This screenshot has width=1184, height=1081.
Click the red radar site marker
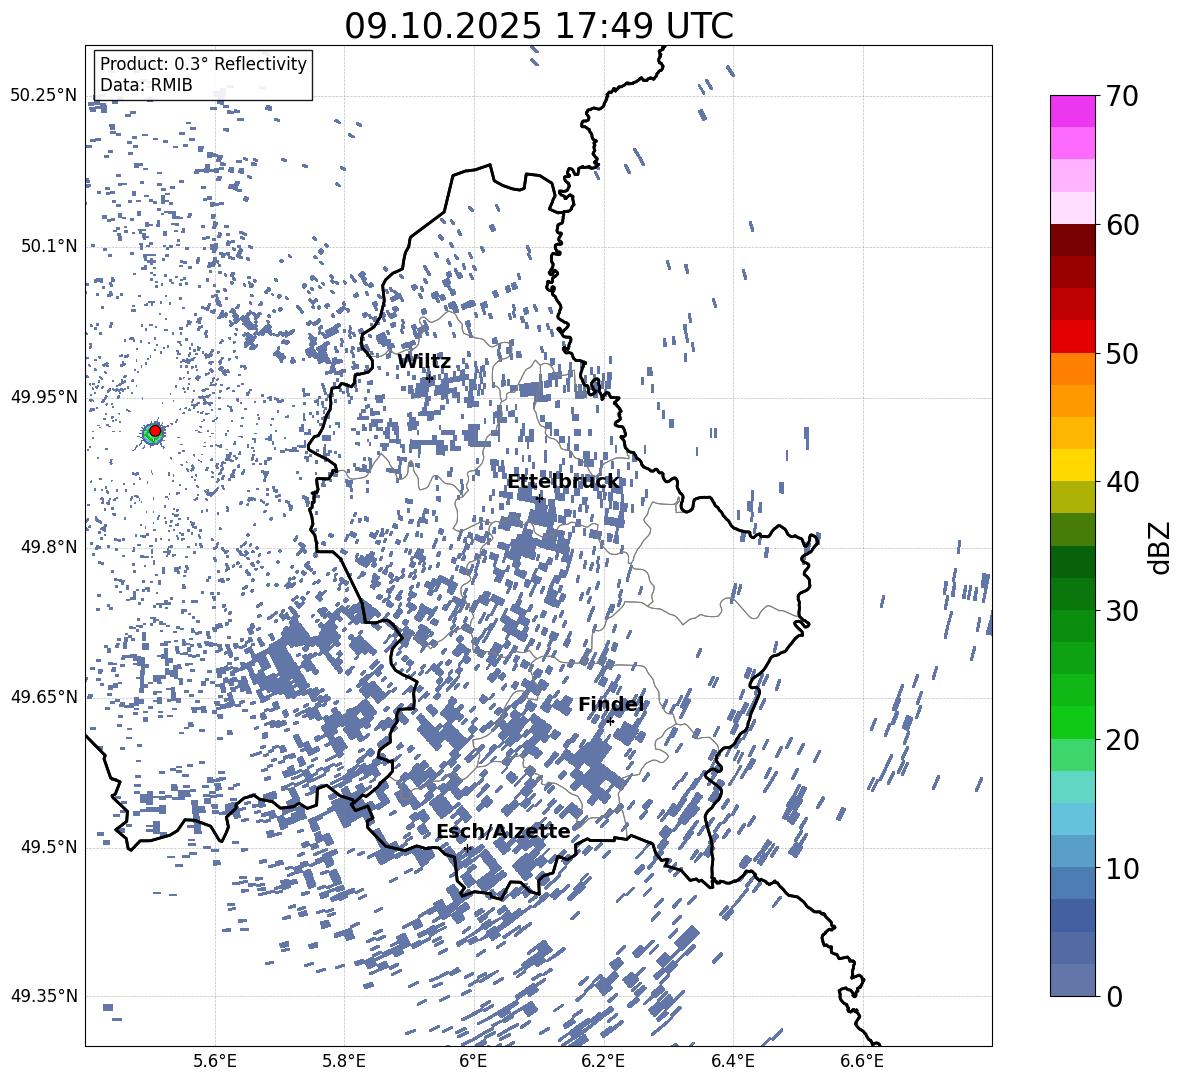tap(155, 431)
